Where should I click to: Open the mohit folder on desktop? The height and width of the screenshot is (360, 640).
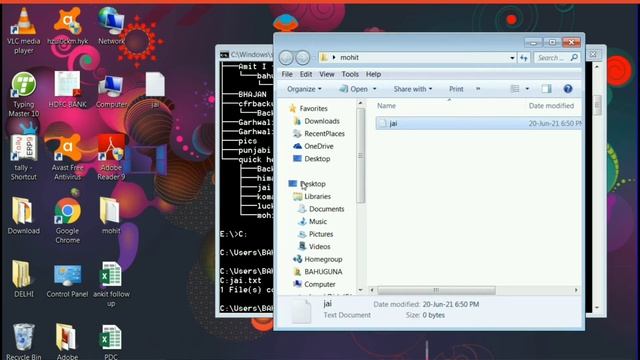(x=111, y=216)
